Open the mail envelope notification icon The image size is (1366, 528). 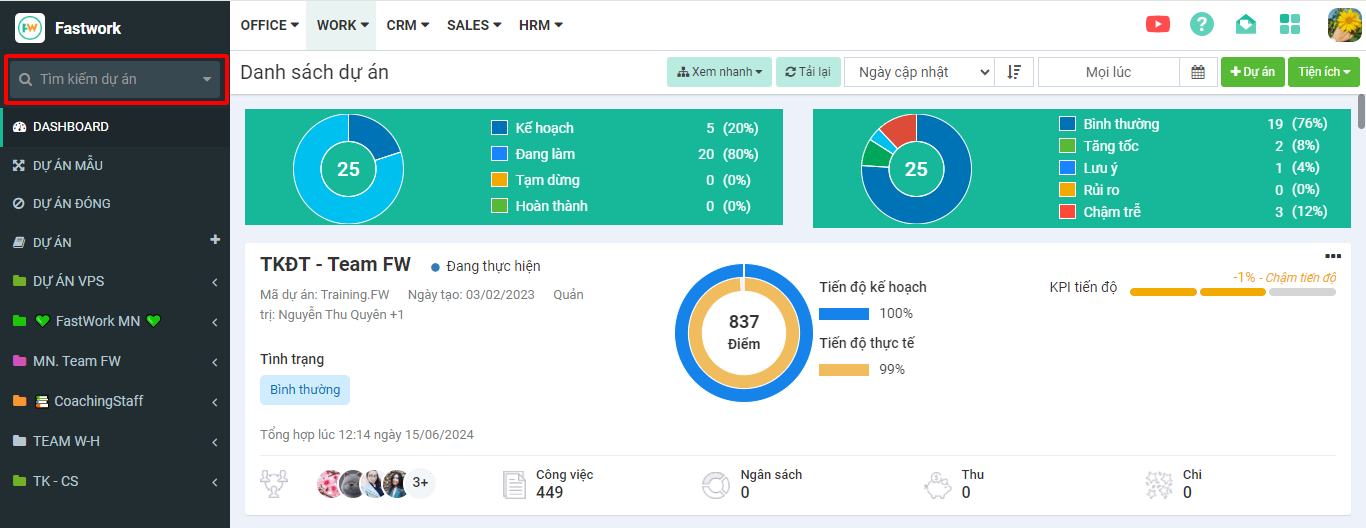[1246, 25]
